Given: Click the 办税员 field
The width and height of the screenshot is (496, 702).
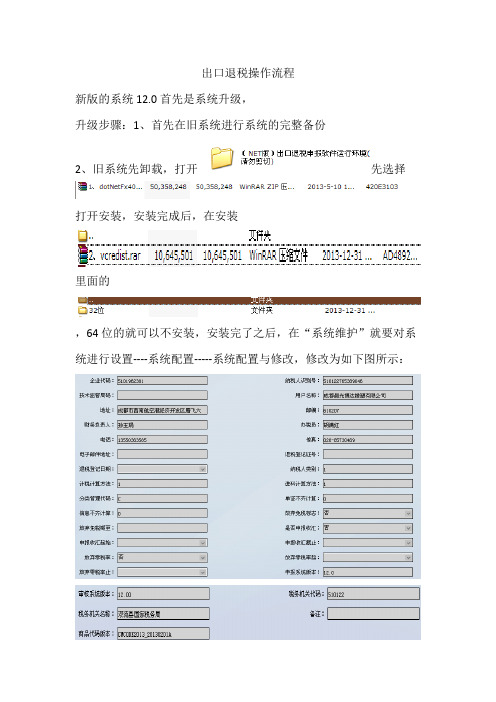Looking at the screenshot, I should click(368, 425).
